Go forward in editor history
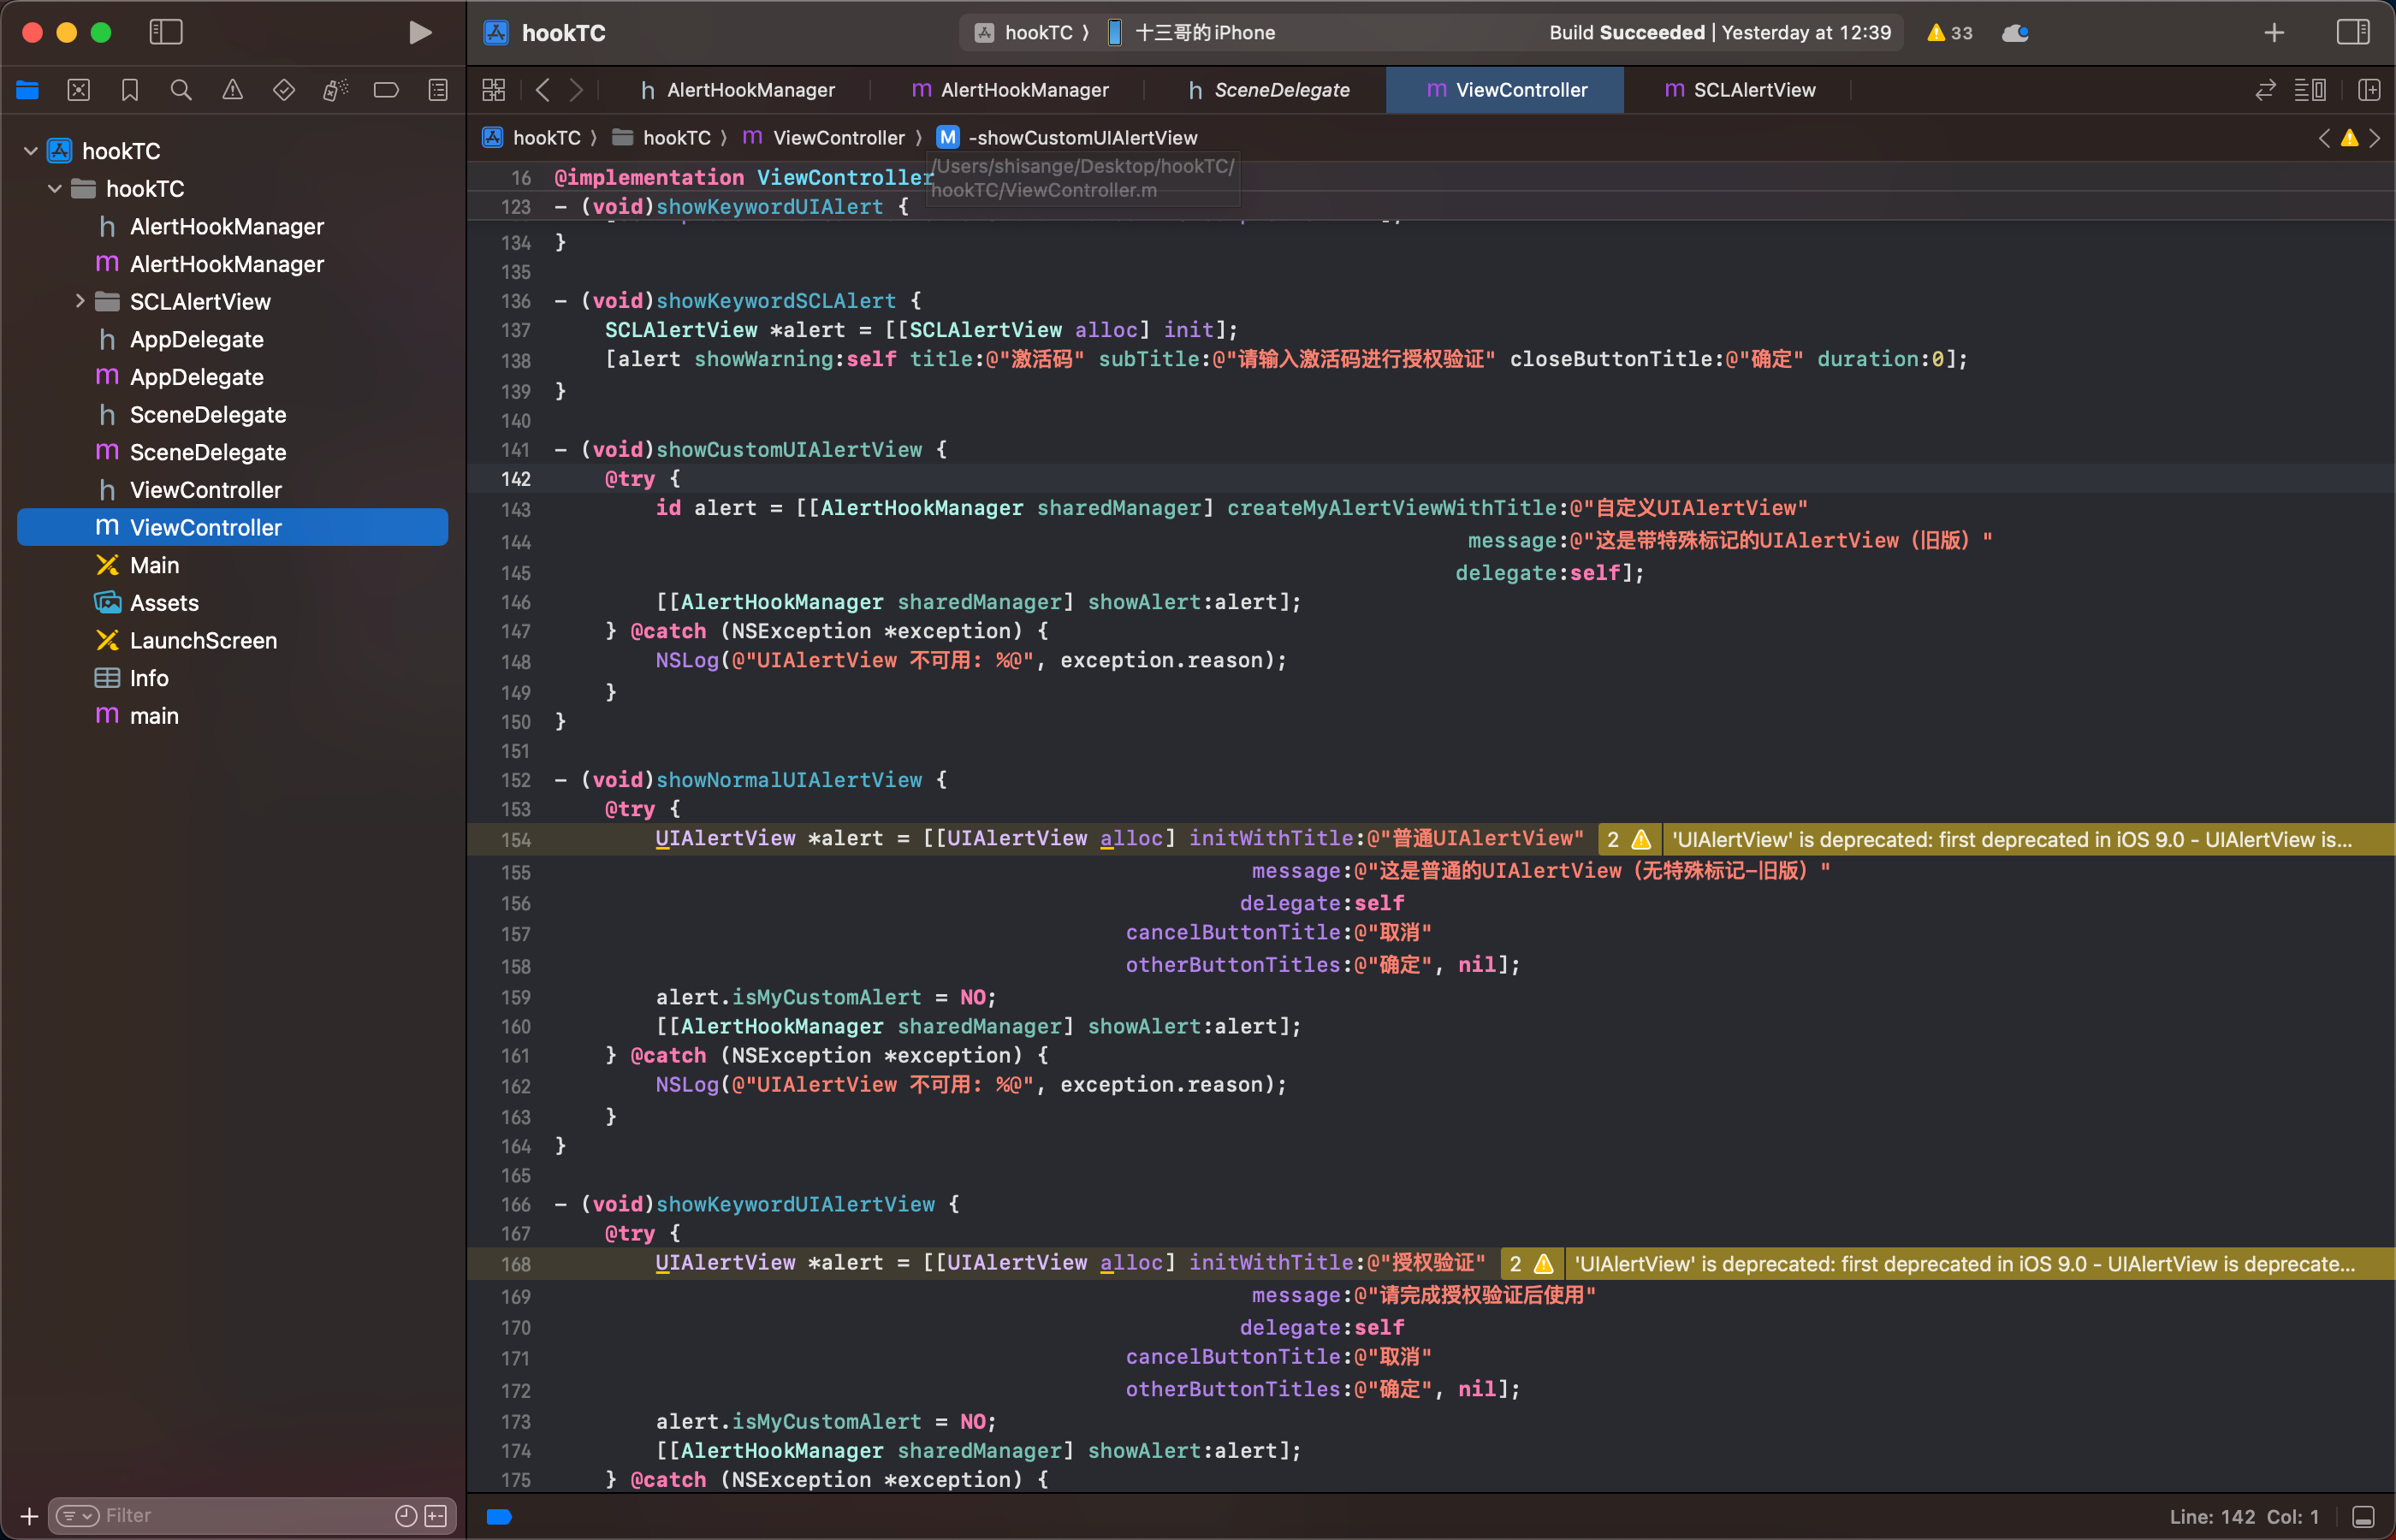Viewport: 2396px width, 1540px height. (576, 90)
